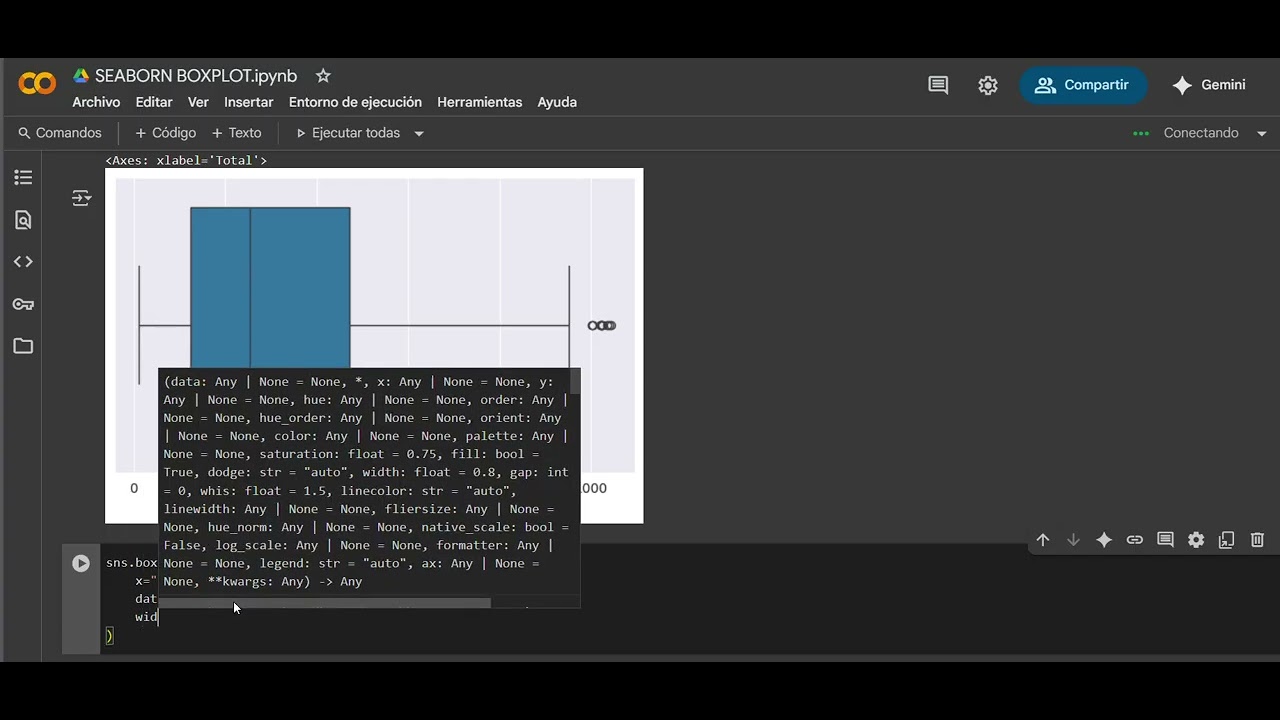Move cell down arrow icon

click(1073, 540)
